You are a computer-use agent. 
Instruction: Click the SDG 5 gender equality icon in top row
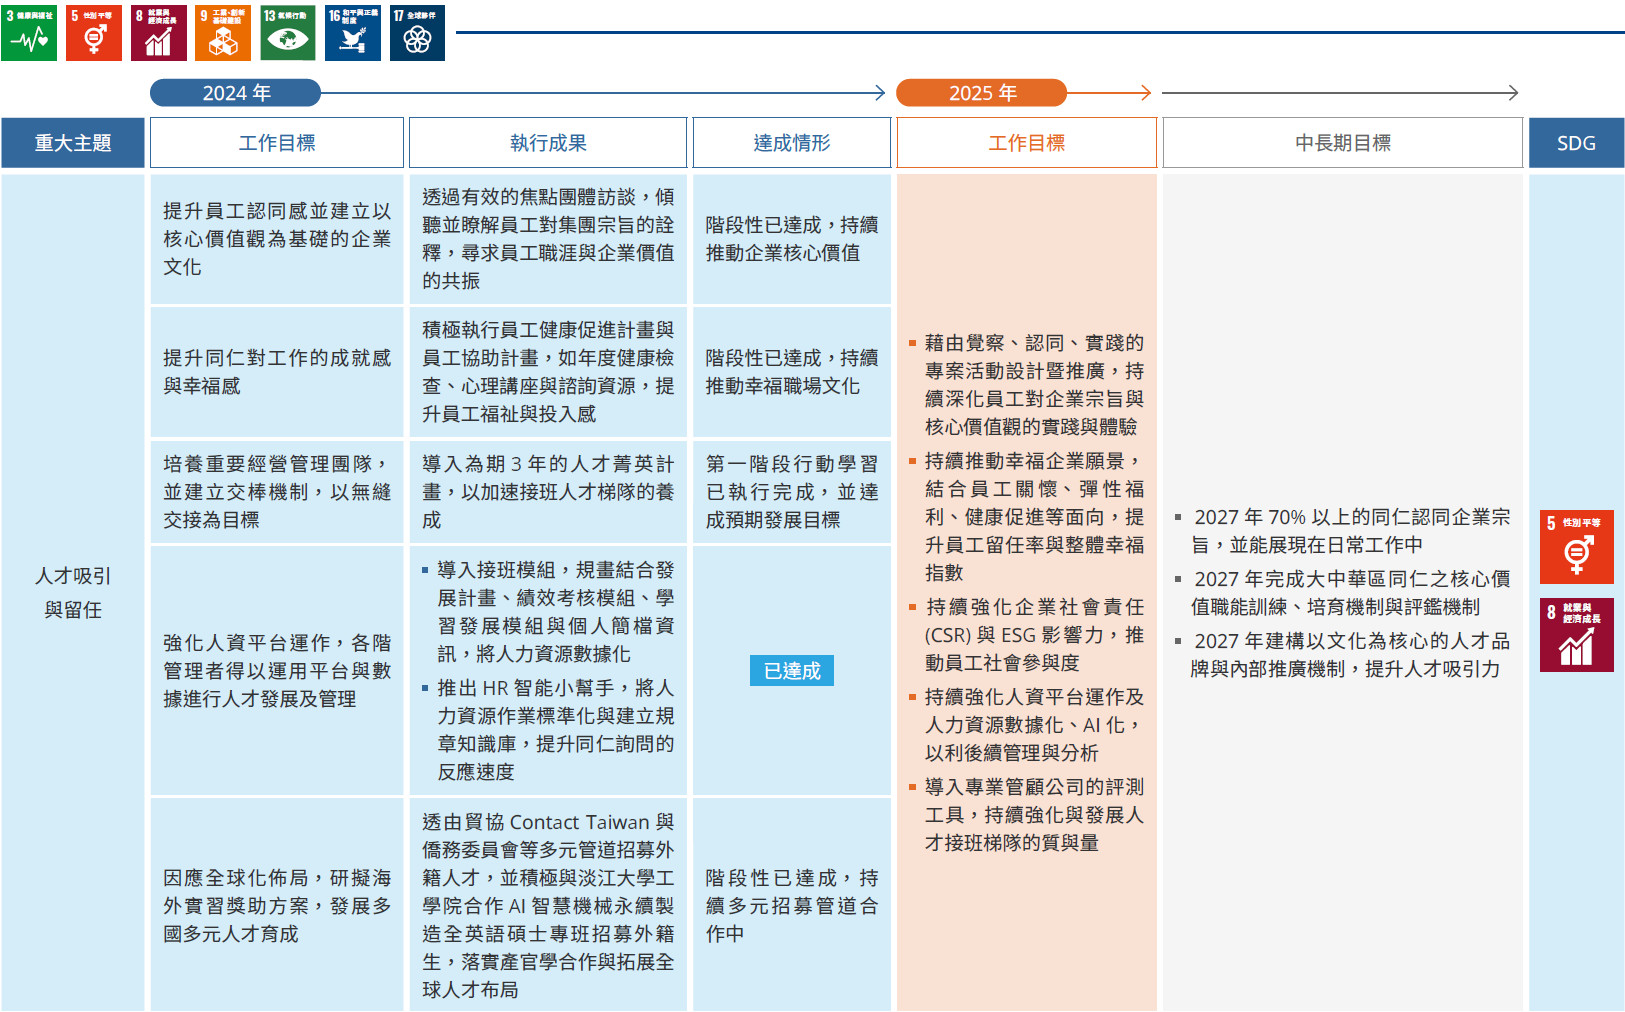(x=94, y=33)
